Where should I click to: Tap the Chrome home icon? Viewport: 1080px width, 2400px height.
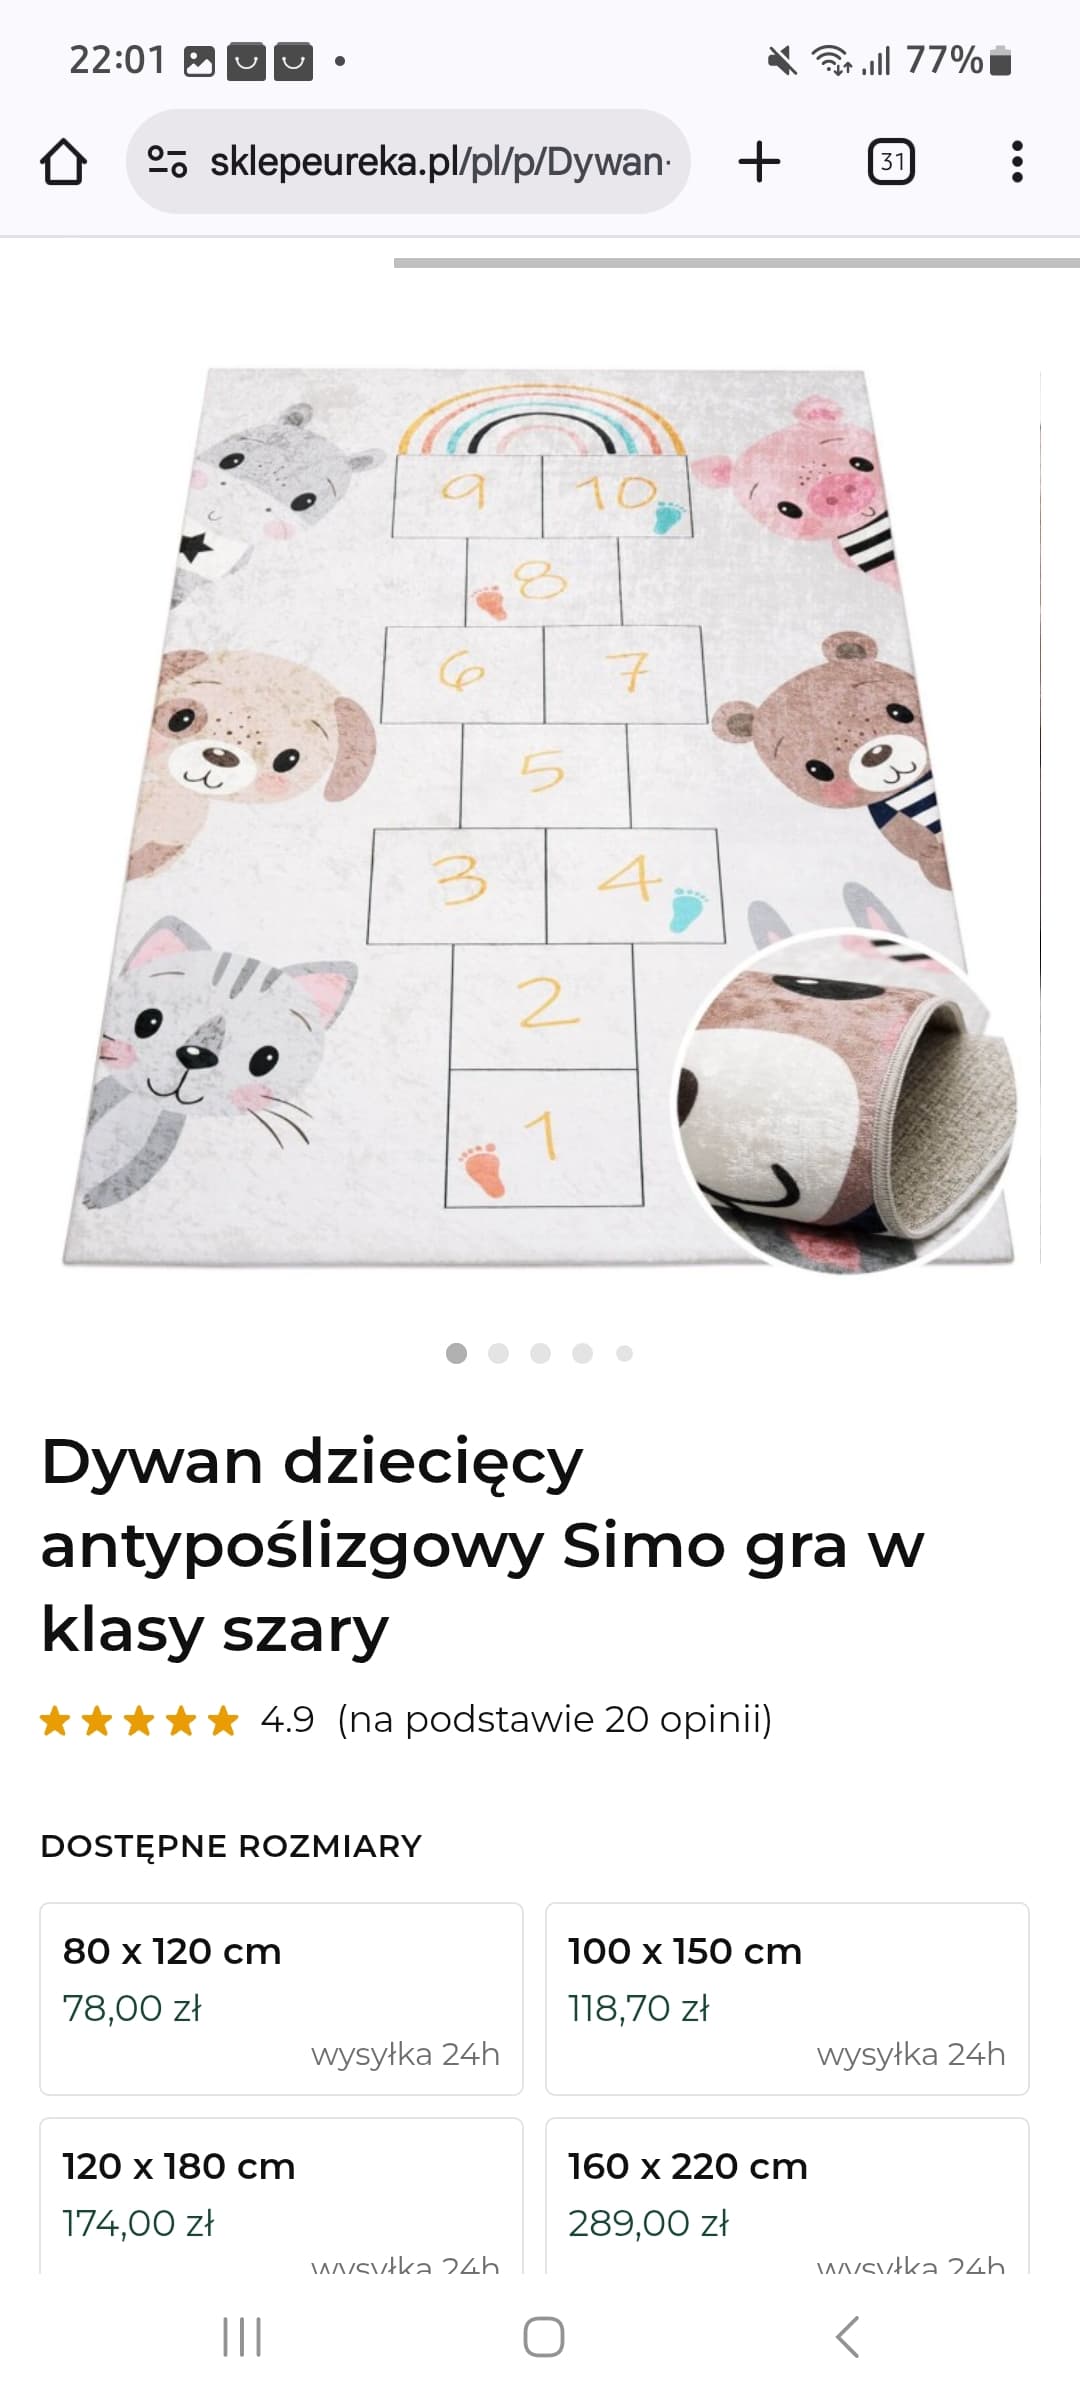coord(63,162)
